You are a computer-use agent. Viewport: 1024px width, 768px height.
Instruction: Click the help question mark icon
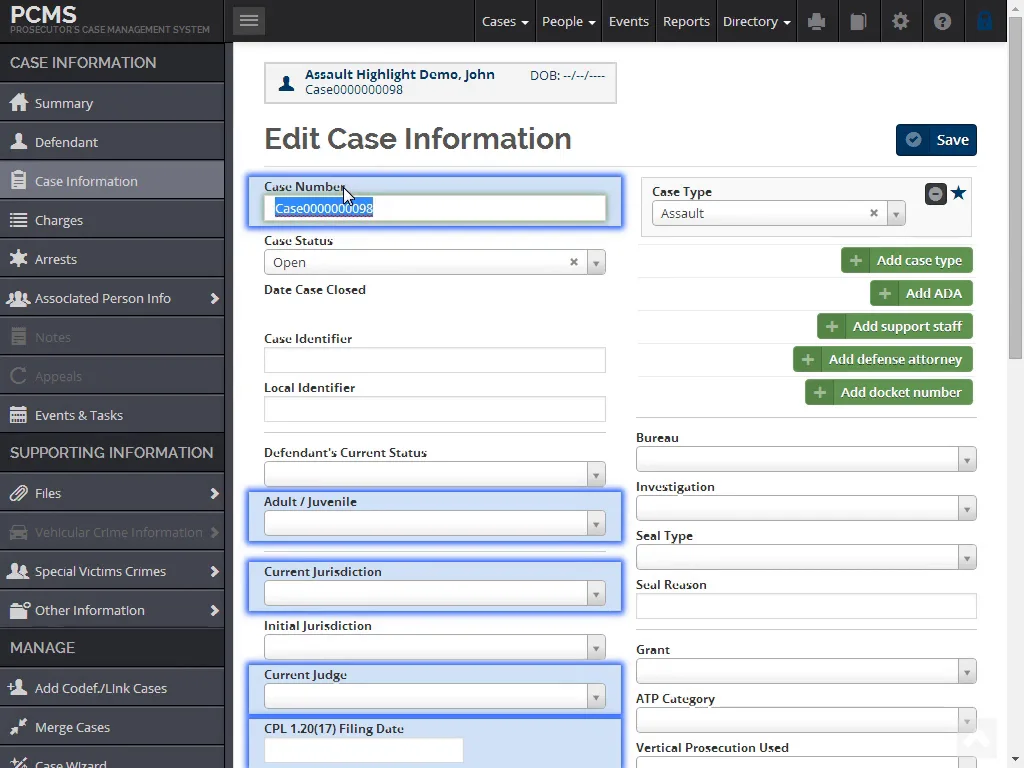click(942, 21)
